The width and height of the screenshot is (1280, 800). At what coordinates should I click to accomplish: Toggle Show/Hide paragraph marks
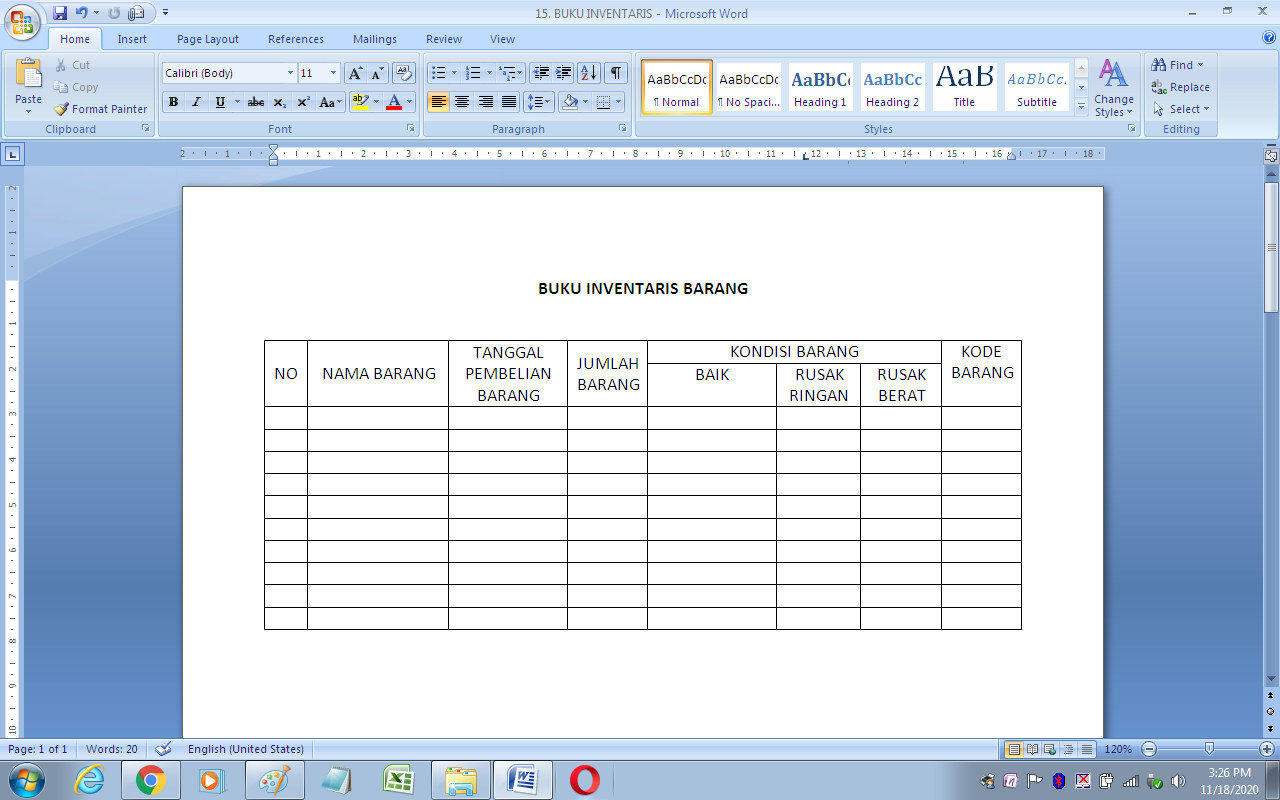pyautogui.click(x=616, y=73)
